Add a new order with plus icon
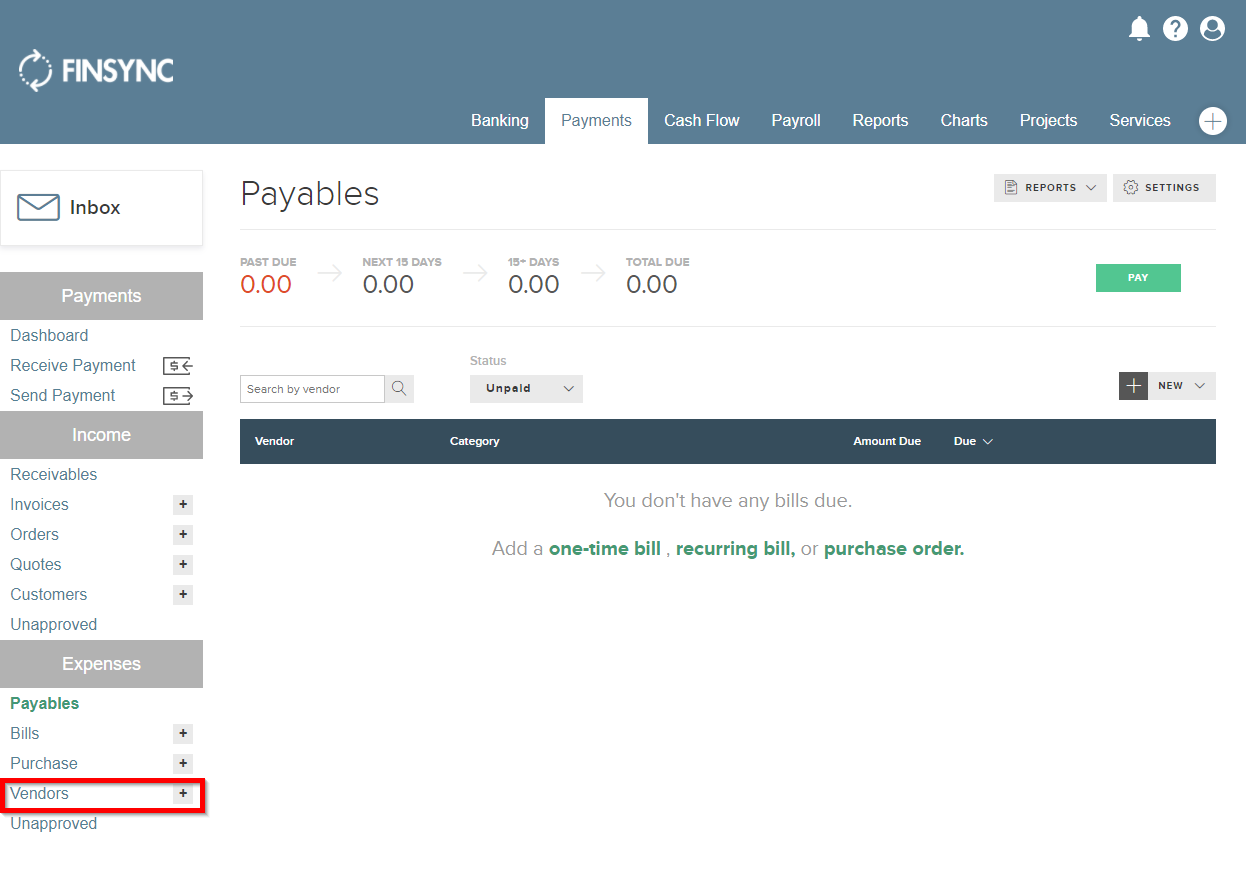1246x888 pixels. pyautogui.click(x=183, y=535)
